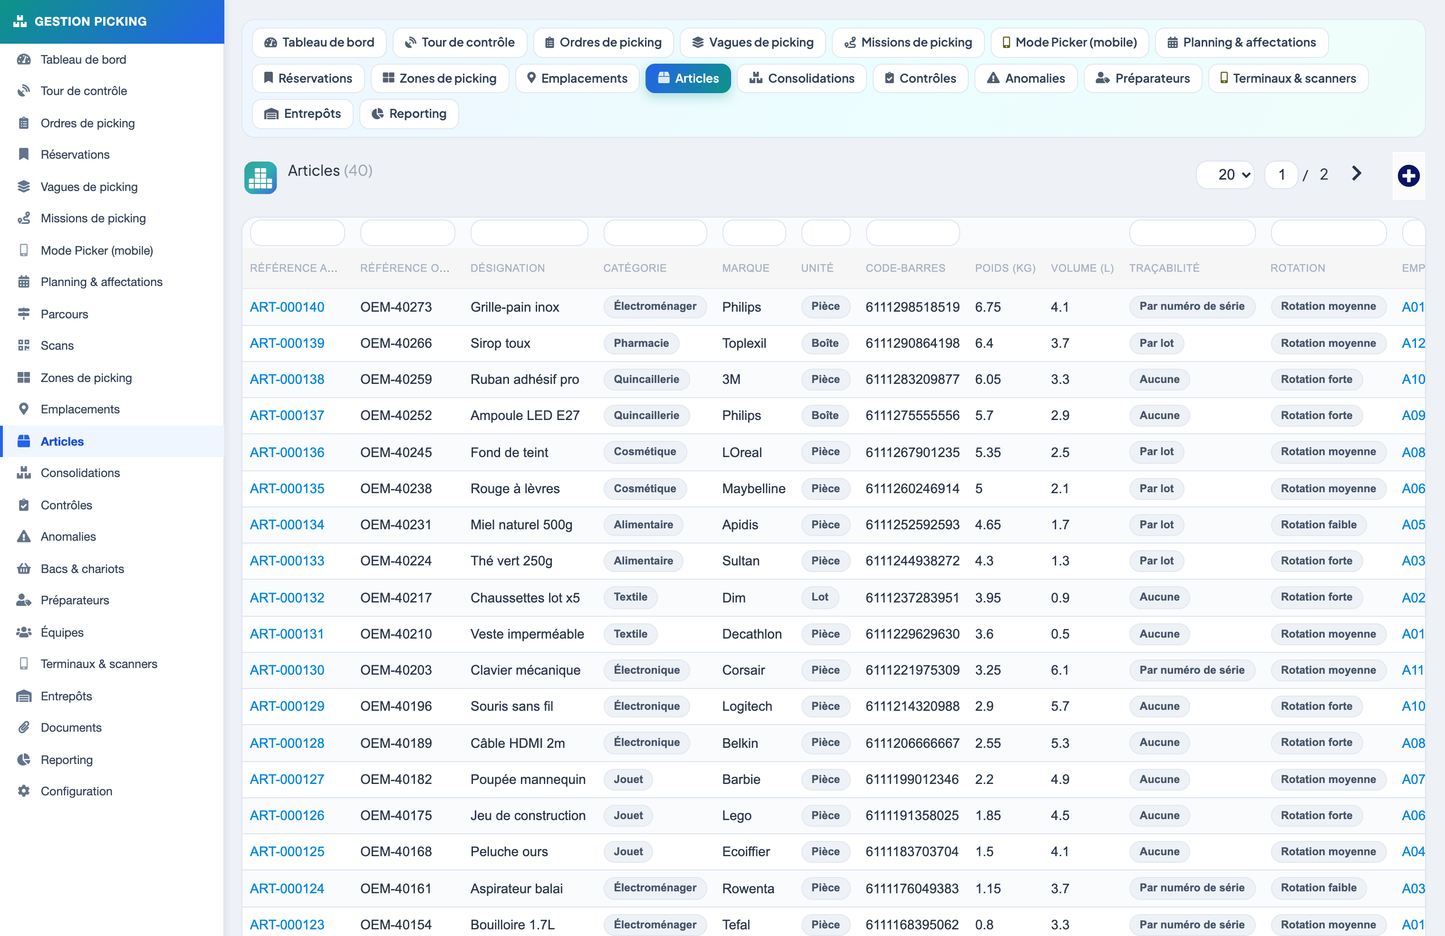
Task: Click the Traçabilité filter input field
Action: (x=1192, y=233)
